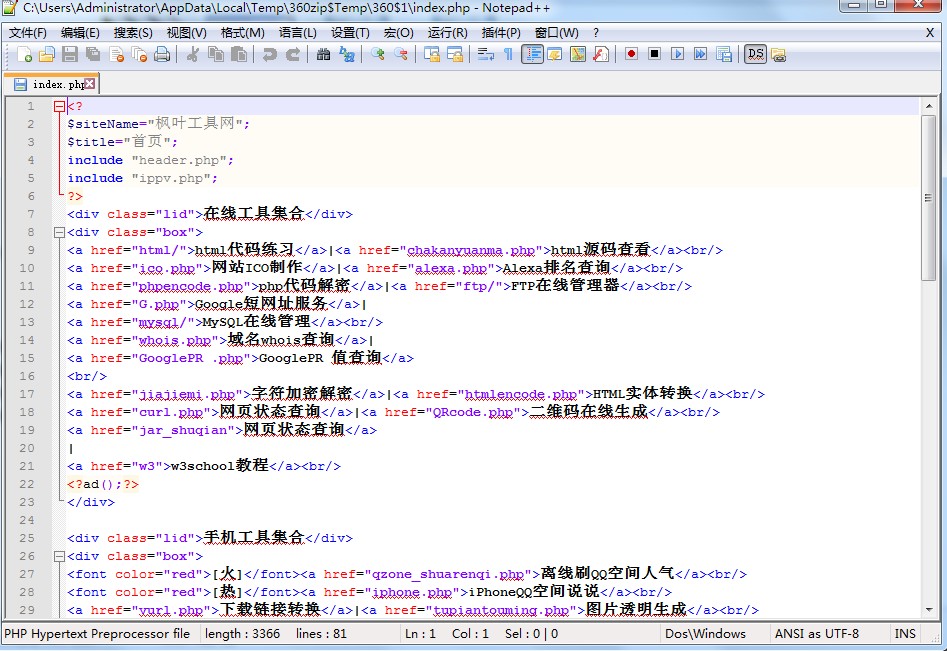The width and height of the screenshot is (947, 651).
Task: Toggle Show all characters pilcrow button
Action: click(508, 54)
